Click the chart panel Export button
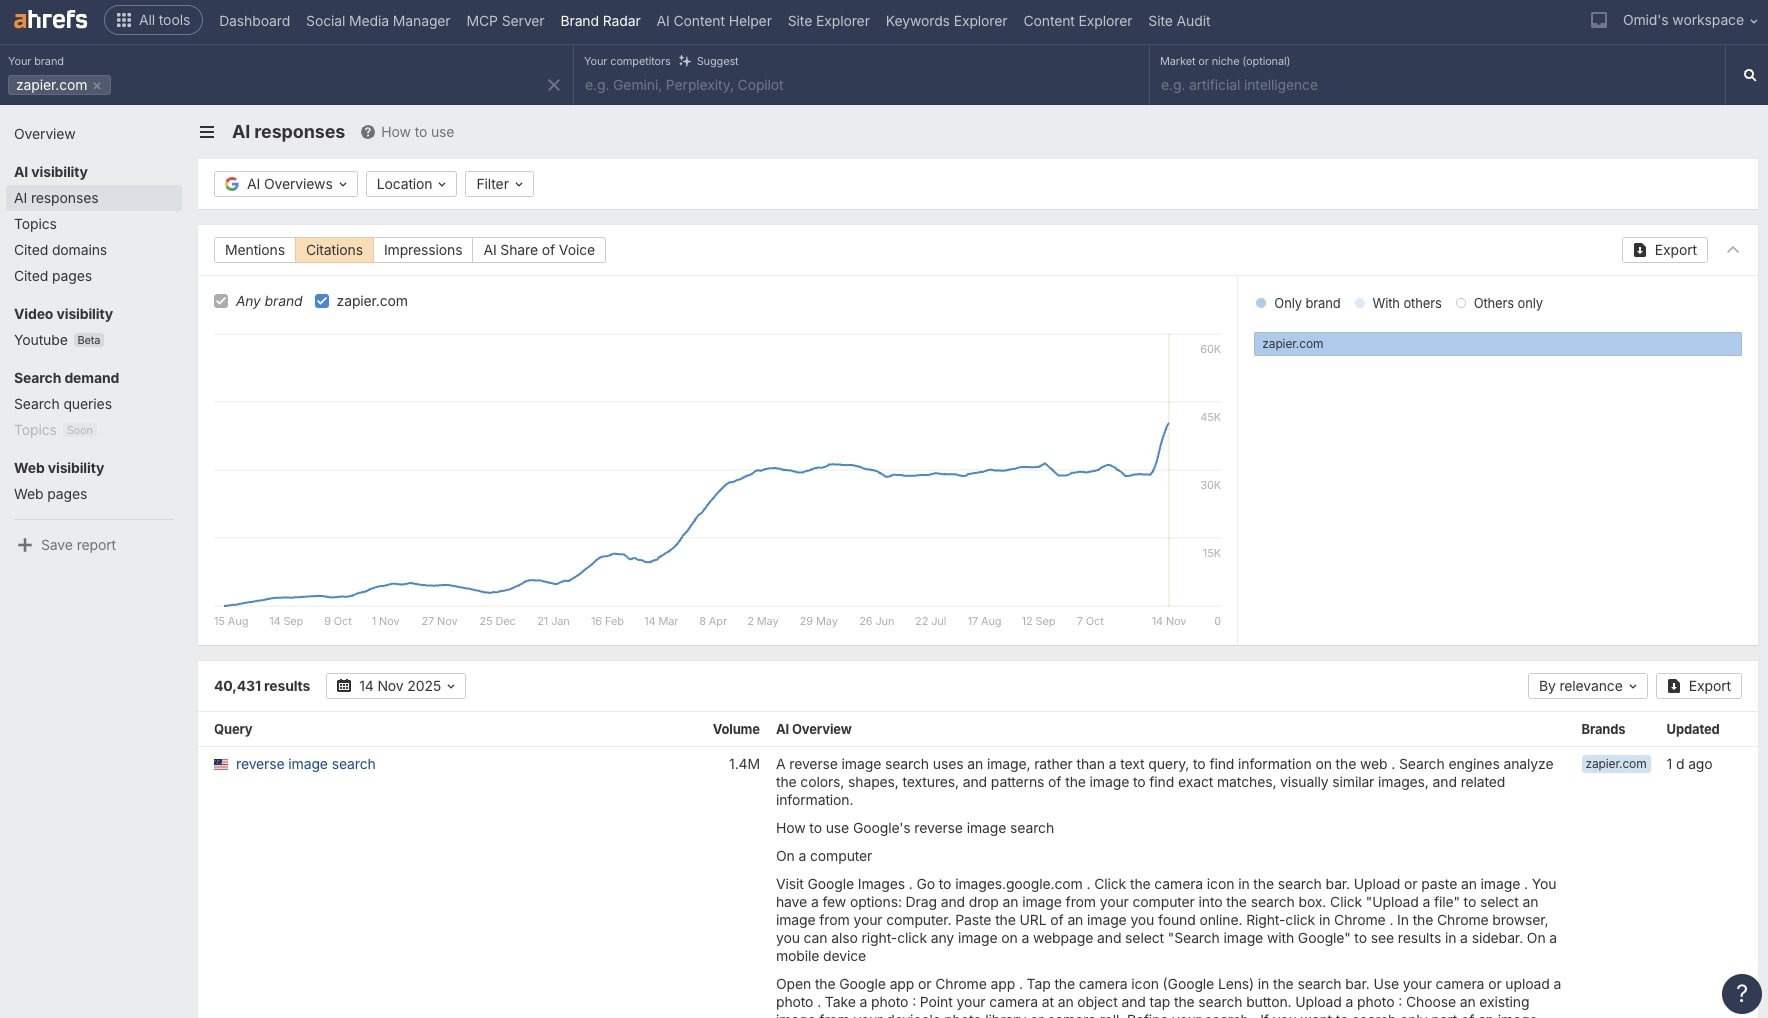Viewport: 1768px width, 1018px height. [x=1665, y=250]
